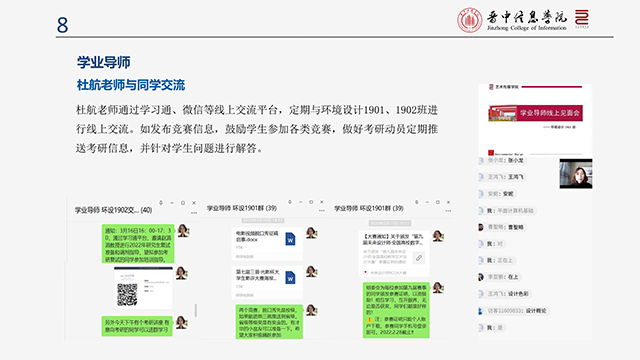Click avatar beside 两个竞赛 green message

pos(311,310)
